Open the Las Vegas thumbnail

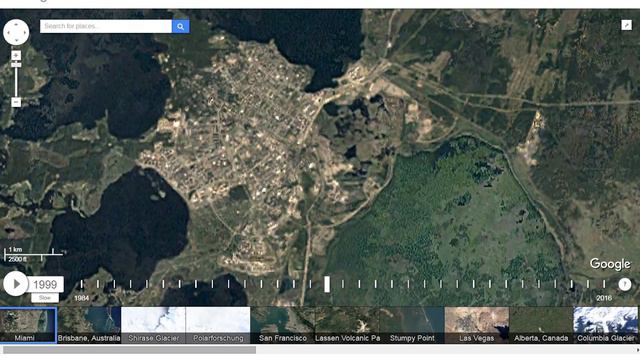click(476, 325)
